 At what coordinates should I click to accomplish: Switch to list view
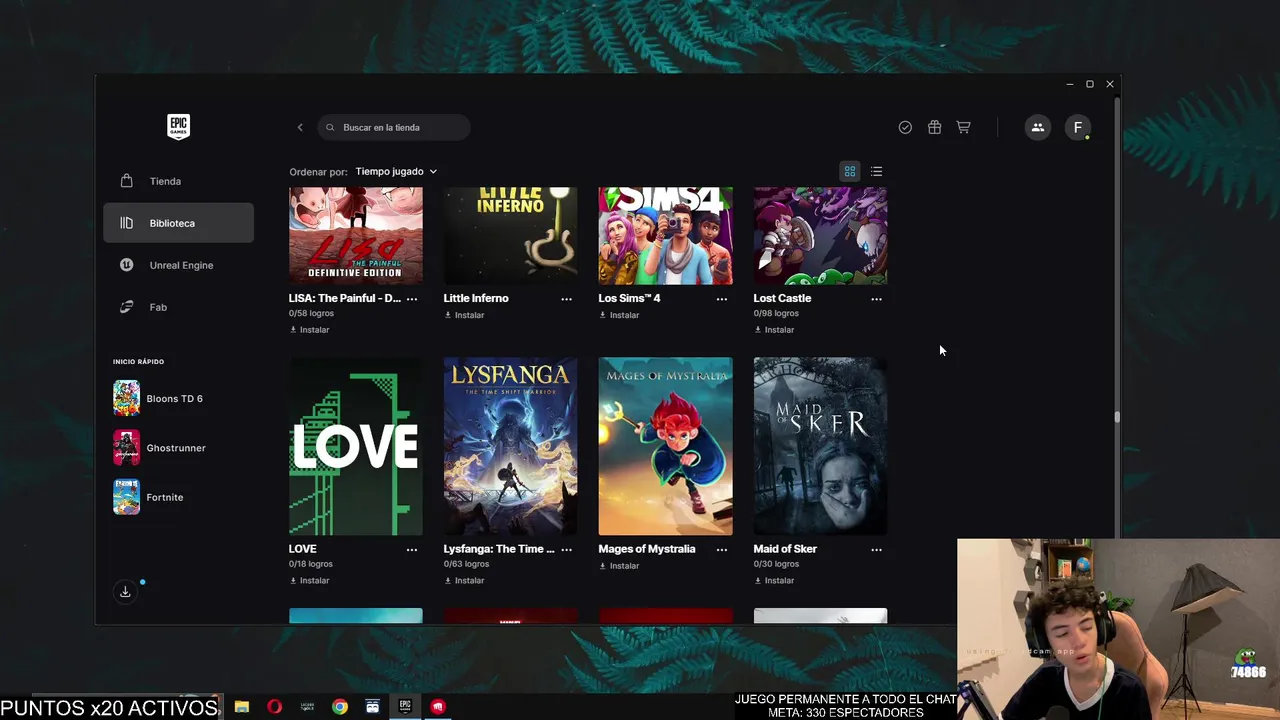coord(876,171)
